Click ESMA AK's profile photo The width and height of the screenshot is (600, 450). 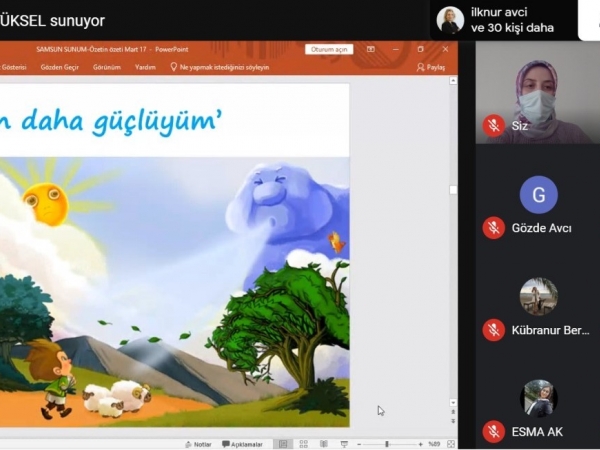538,398
